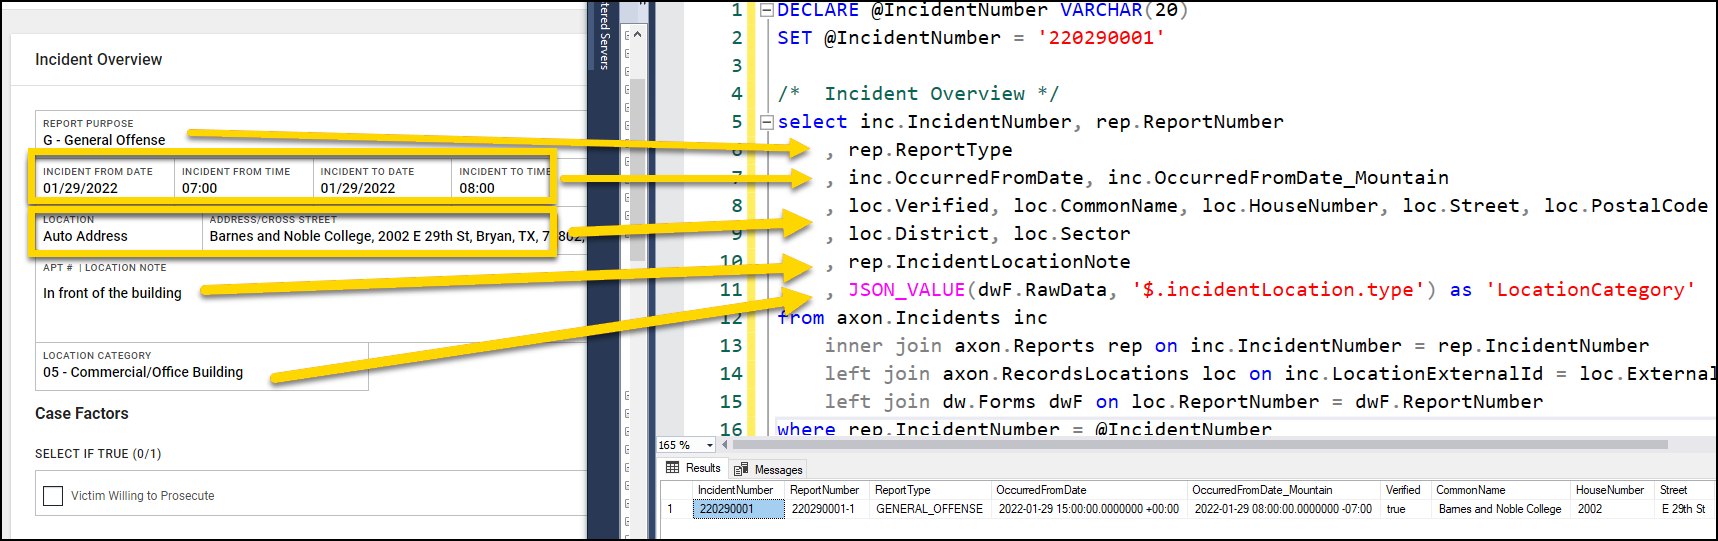Click the Incident Overview heading
This screenshot has width=1718, height=541.
(98, 60)
